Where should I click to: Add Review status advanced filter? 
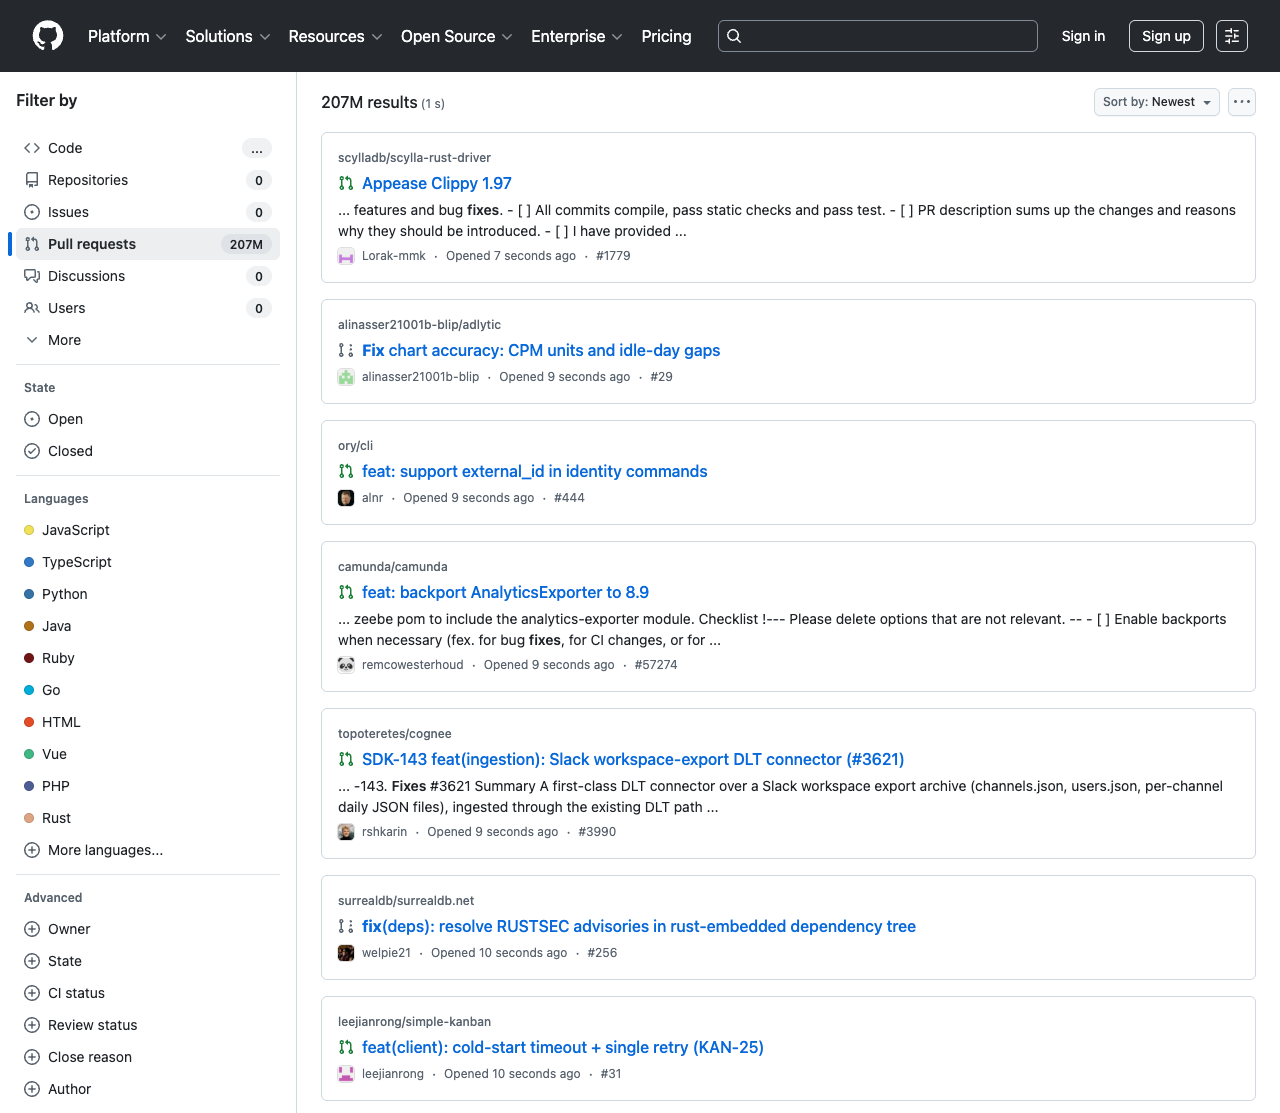[148, 1025]
